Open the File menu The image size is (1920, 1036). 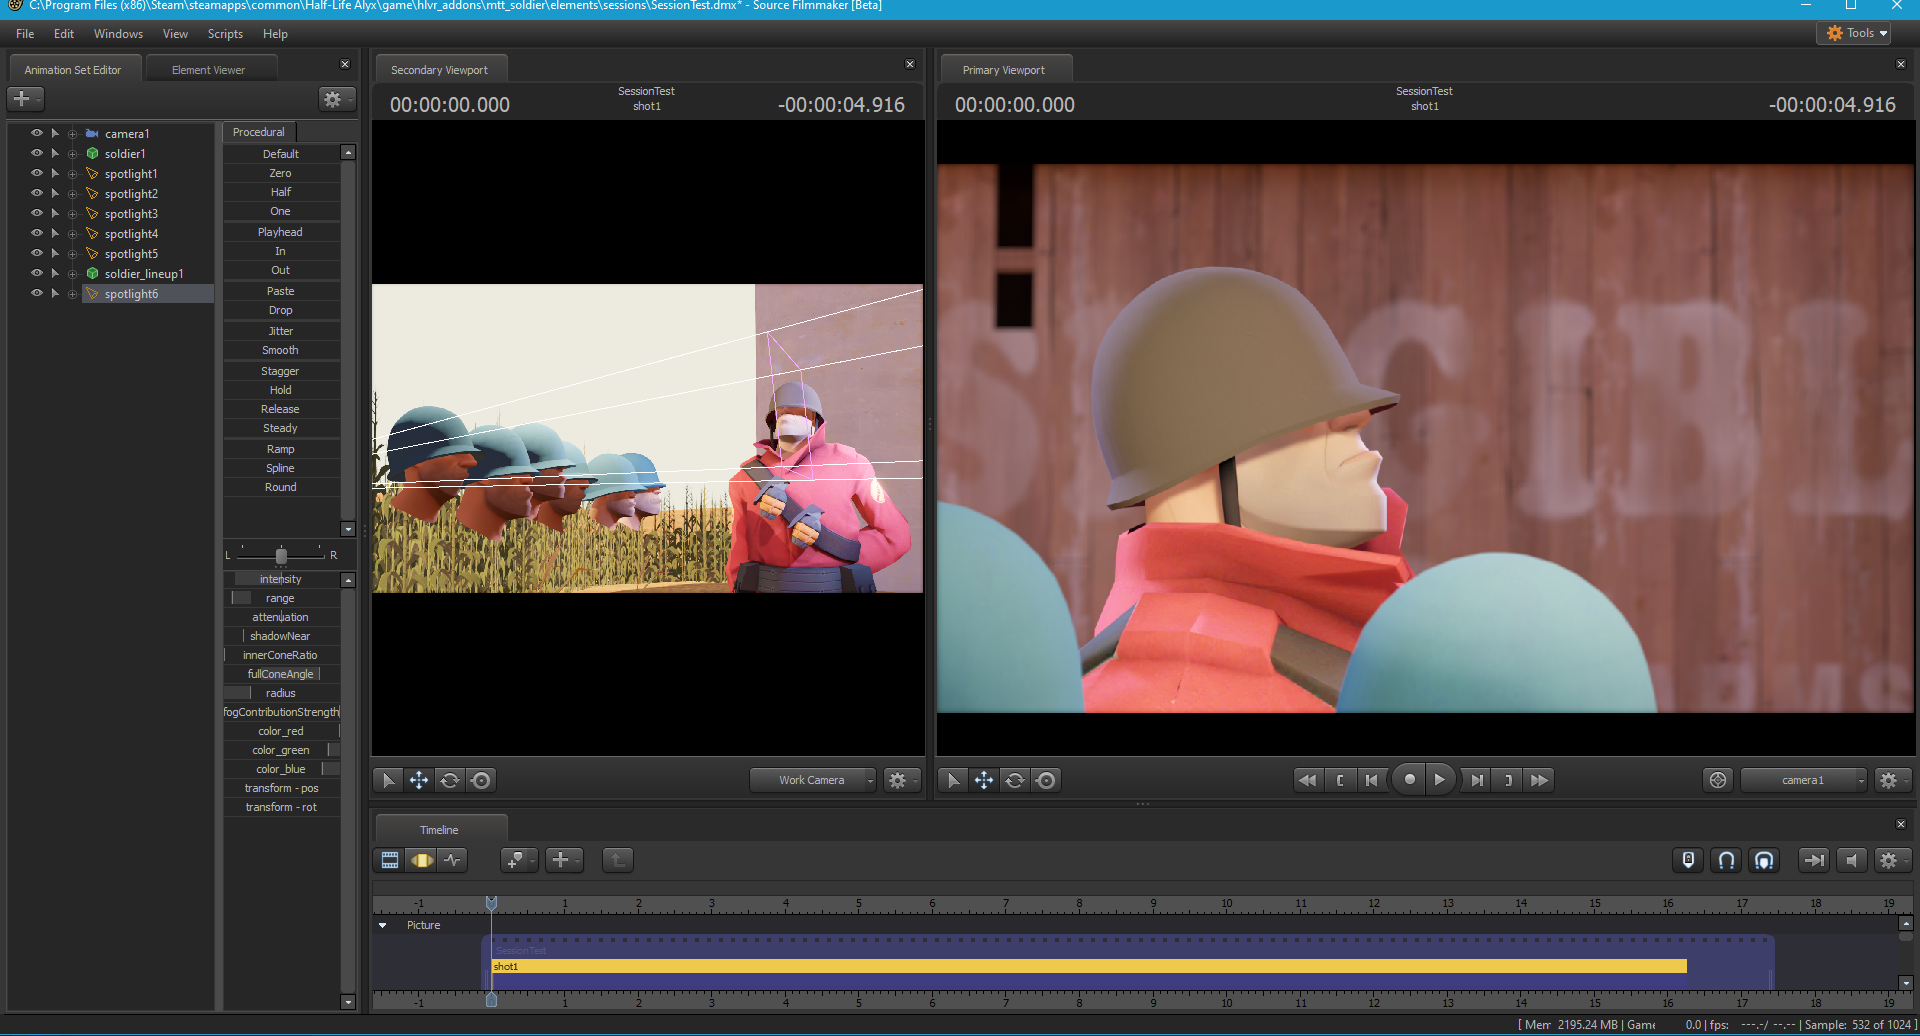25,34
